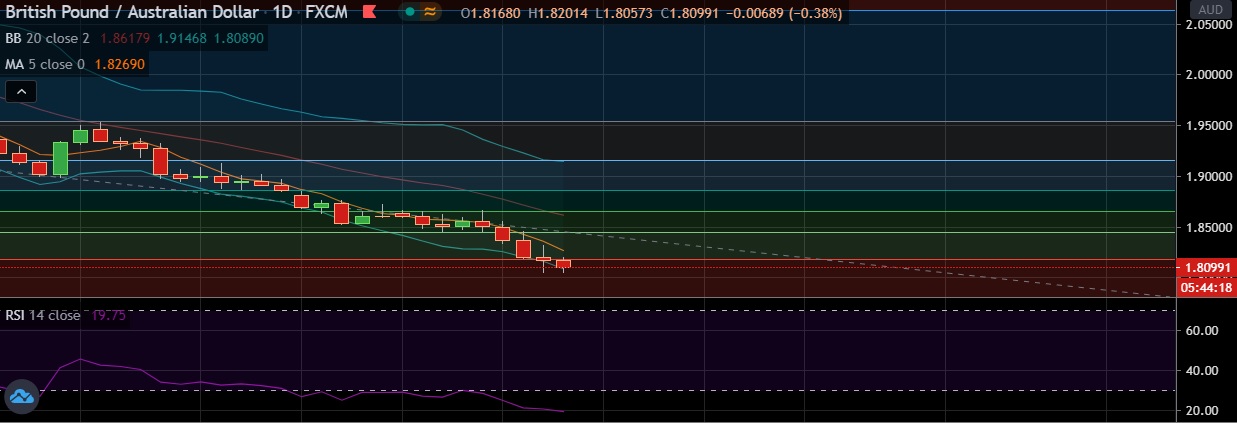1237x423 pixels.
Task: Click the 2.05000 price axis label
Action: coord(1209,24)
